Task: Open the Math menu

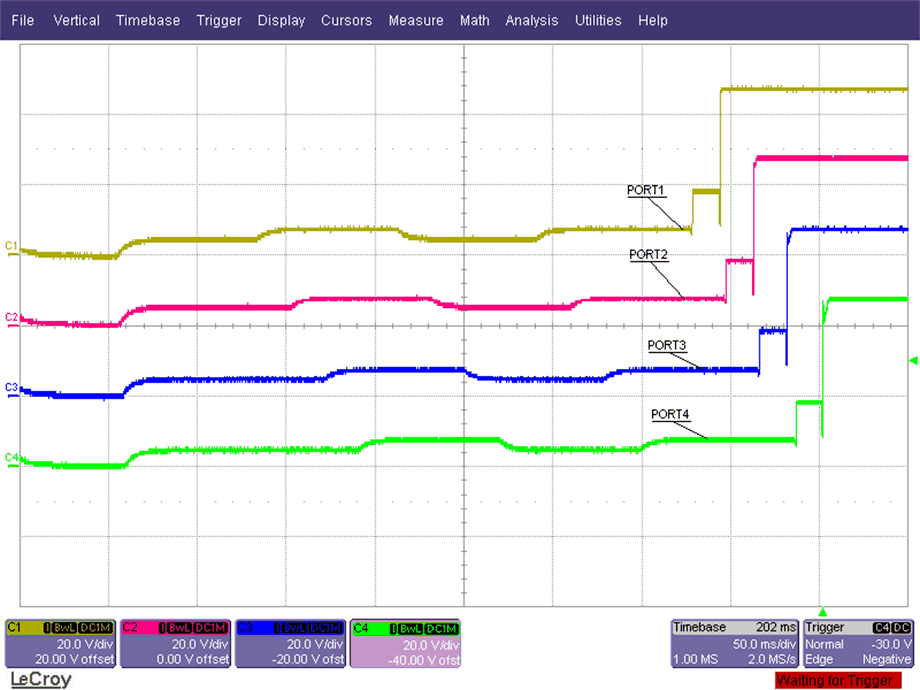Action: (x=474, y=20)
